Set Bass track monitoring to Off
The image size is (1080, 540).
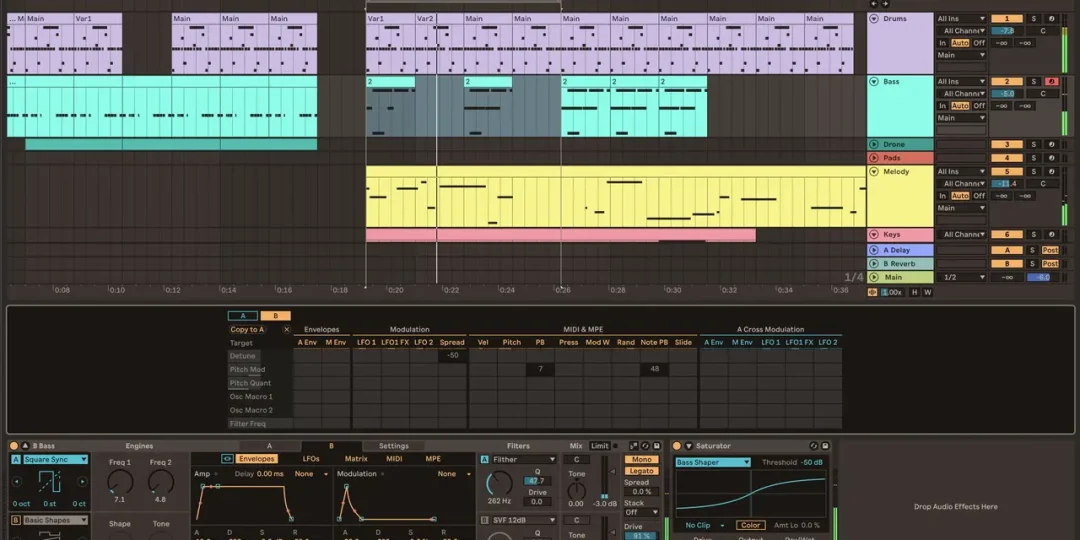tap(978, 106)
